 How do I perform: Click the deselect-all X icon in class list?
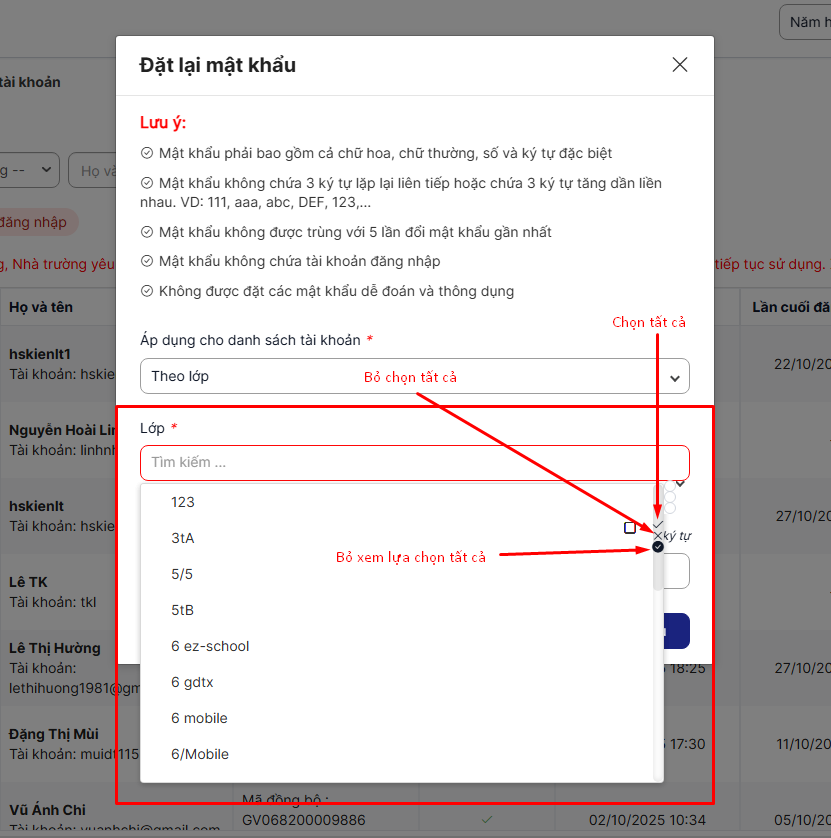(657, 536)
